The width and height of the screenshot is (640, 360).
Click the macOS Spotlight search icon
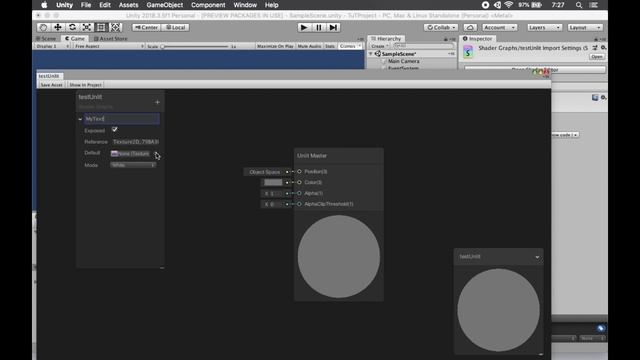pyautogui.click(x=579, y=5)
